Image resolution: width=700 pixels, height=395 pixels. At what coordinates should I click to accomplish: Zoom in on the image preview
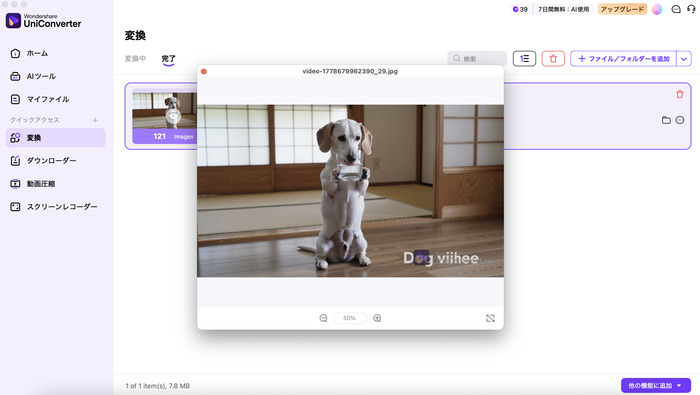point(377,318)
